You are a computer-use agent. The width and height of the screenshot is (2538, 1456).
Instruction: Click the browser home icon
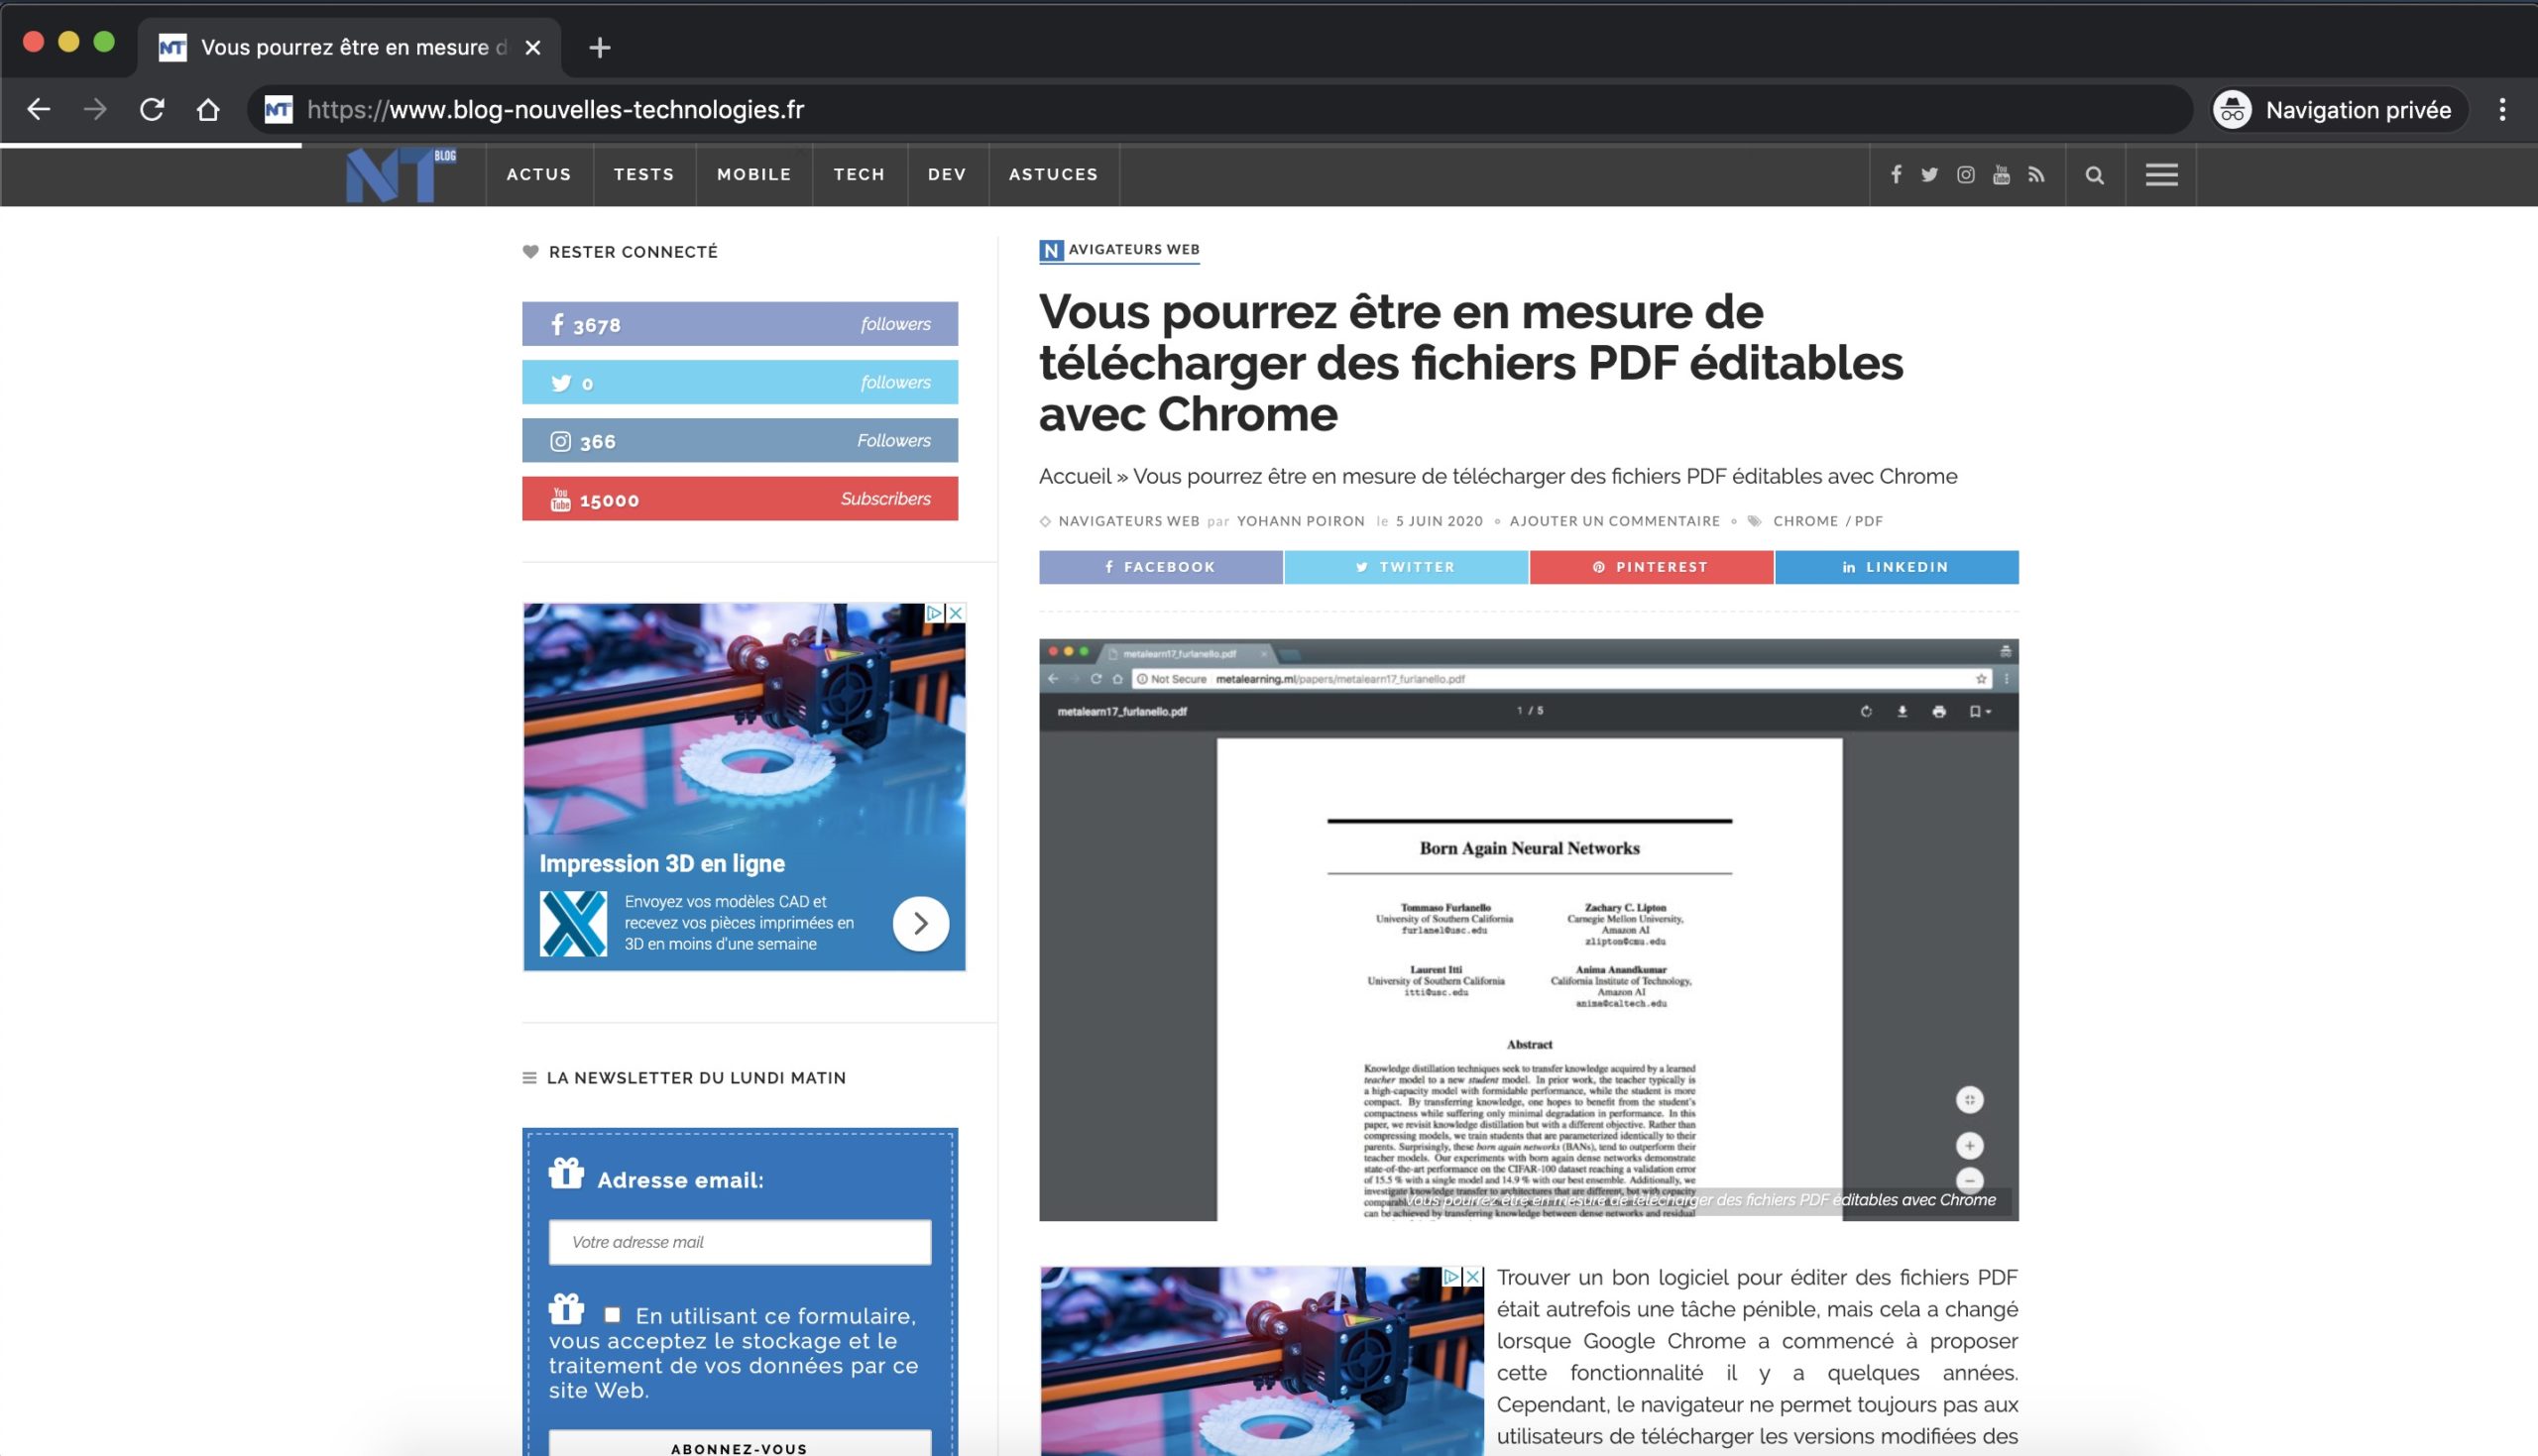click(208, 109)
